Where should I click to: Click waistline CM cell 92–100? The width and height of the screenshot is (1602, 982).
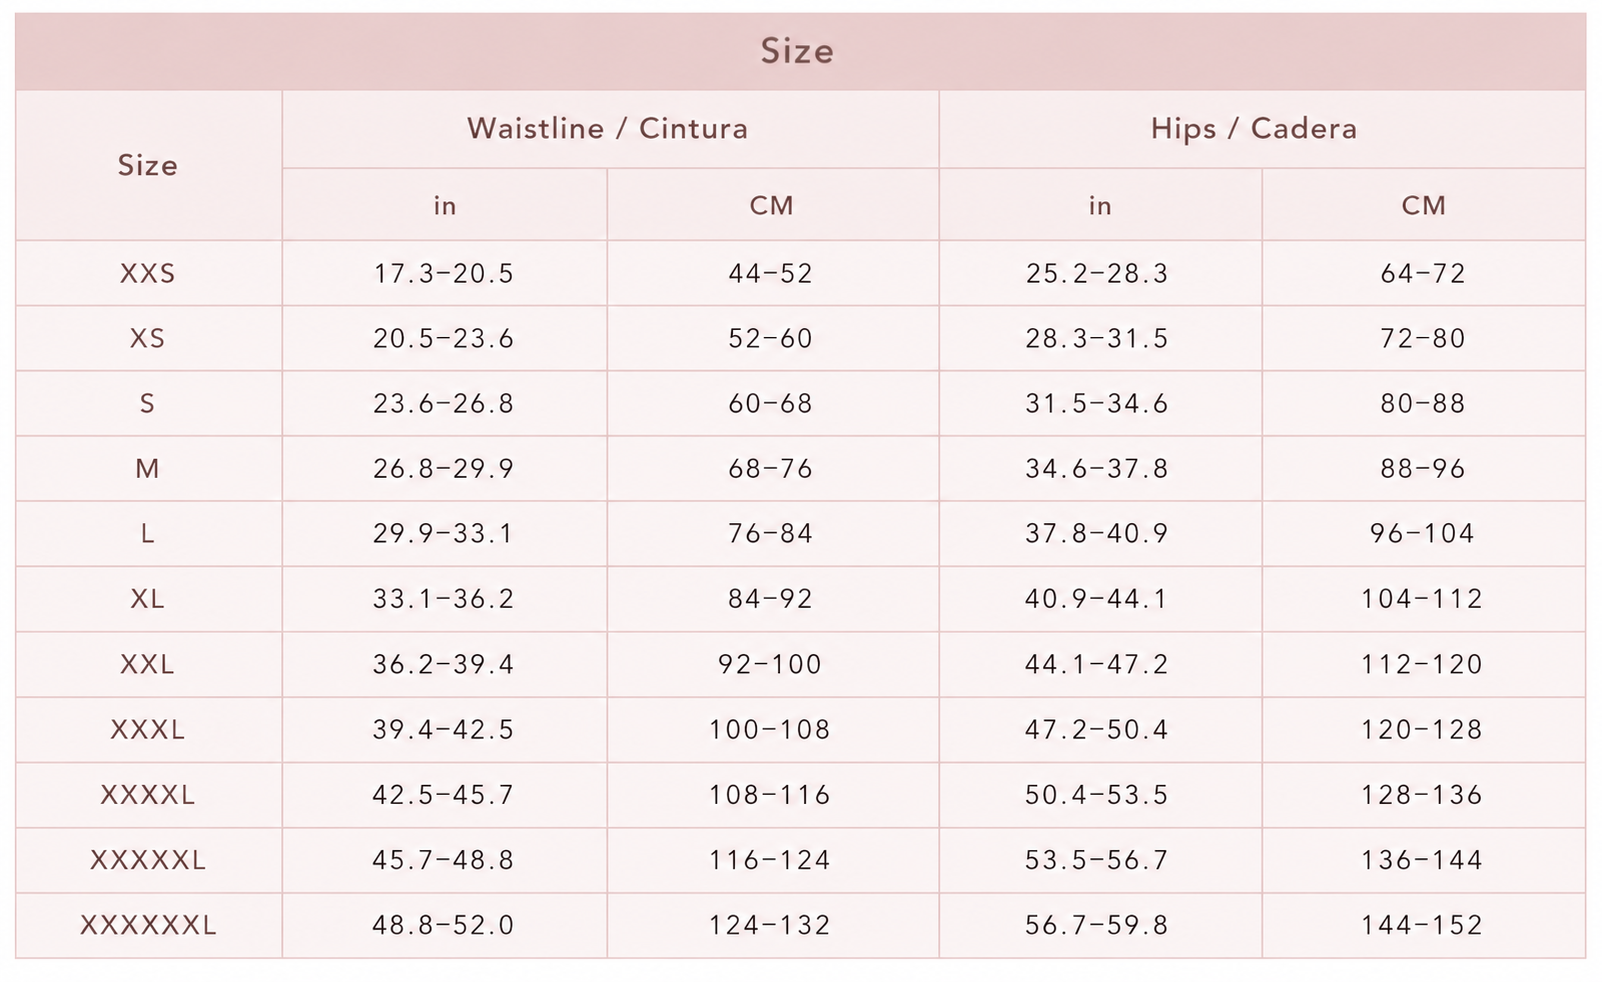pyautogui.click(x=772, y=664)
